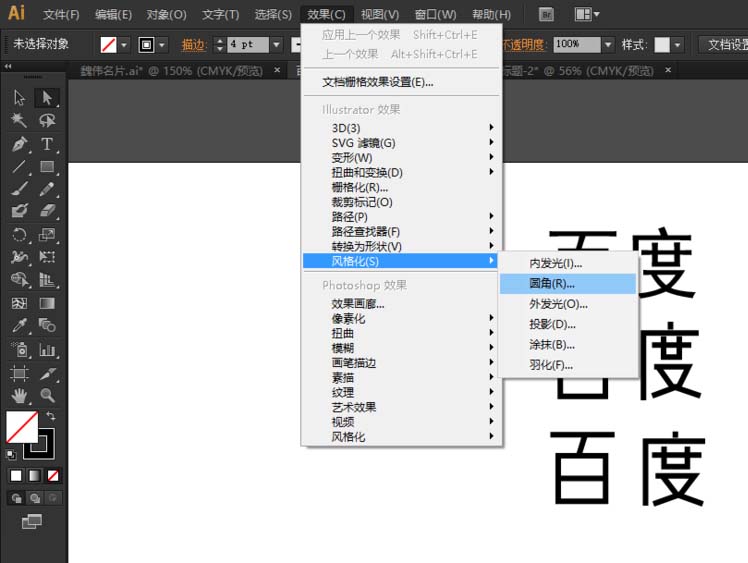Select the Mesh tool
This screenshot has height=563, width=748.
[x=20, y=303]
